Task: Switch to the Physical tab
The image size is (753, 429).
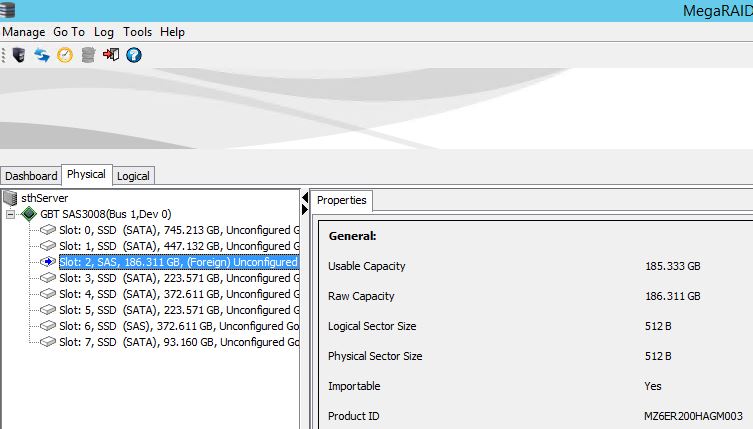Action: [86, 174]
